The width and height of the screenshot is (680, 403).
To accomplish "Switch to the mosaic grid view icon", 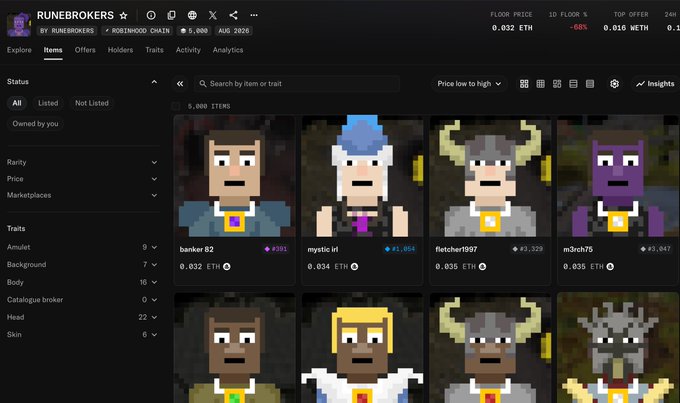I will (557, 84).
